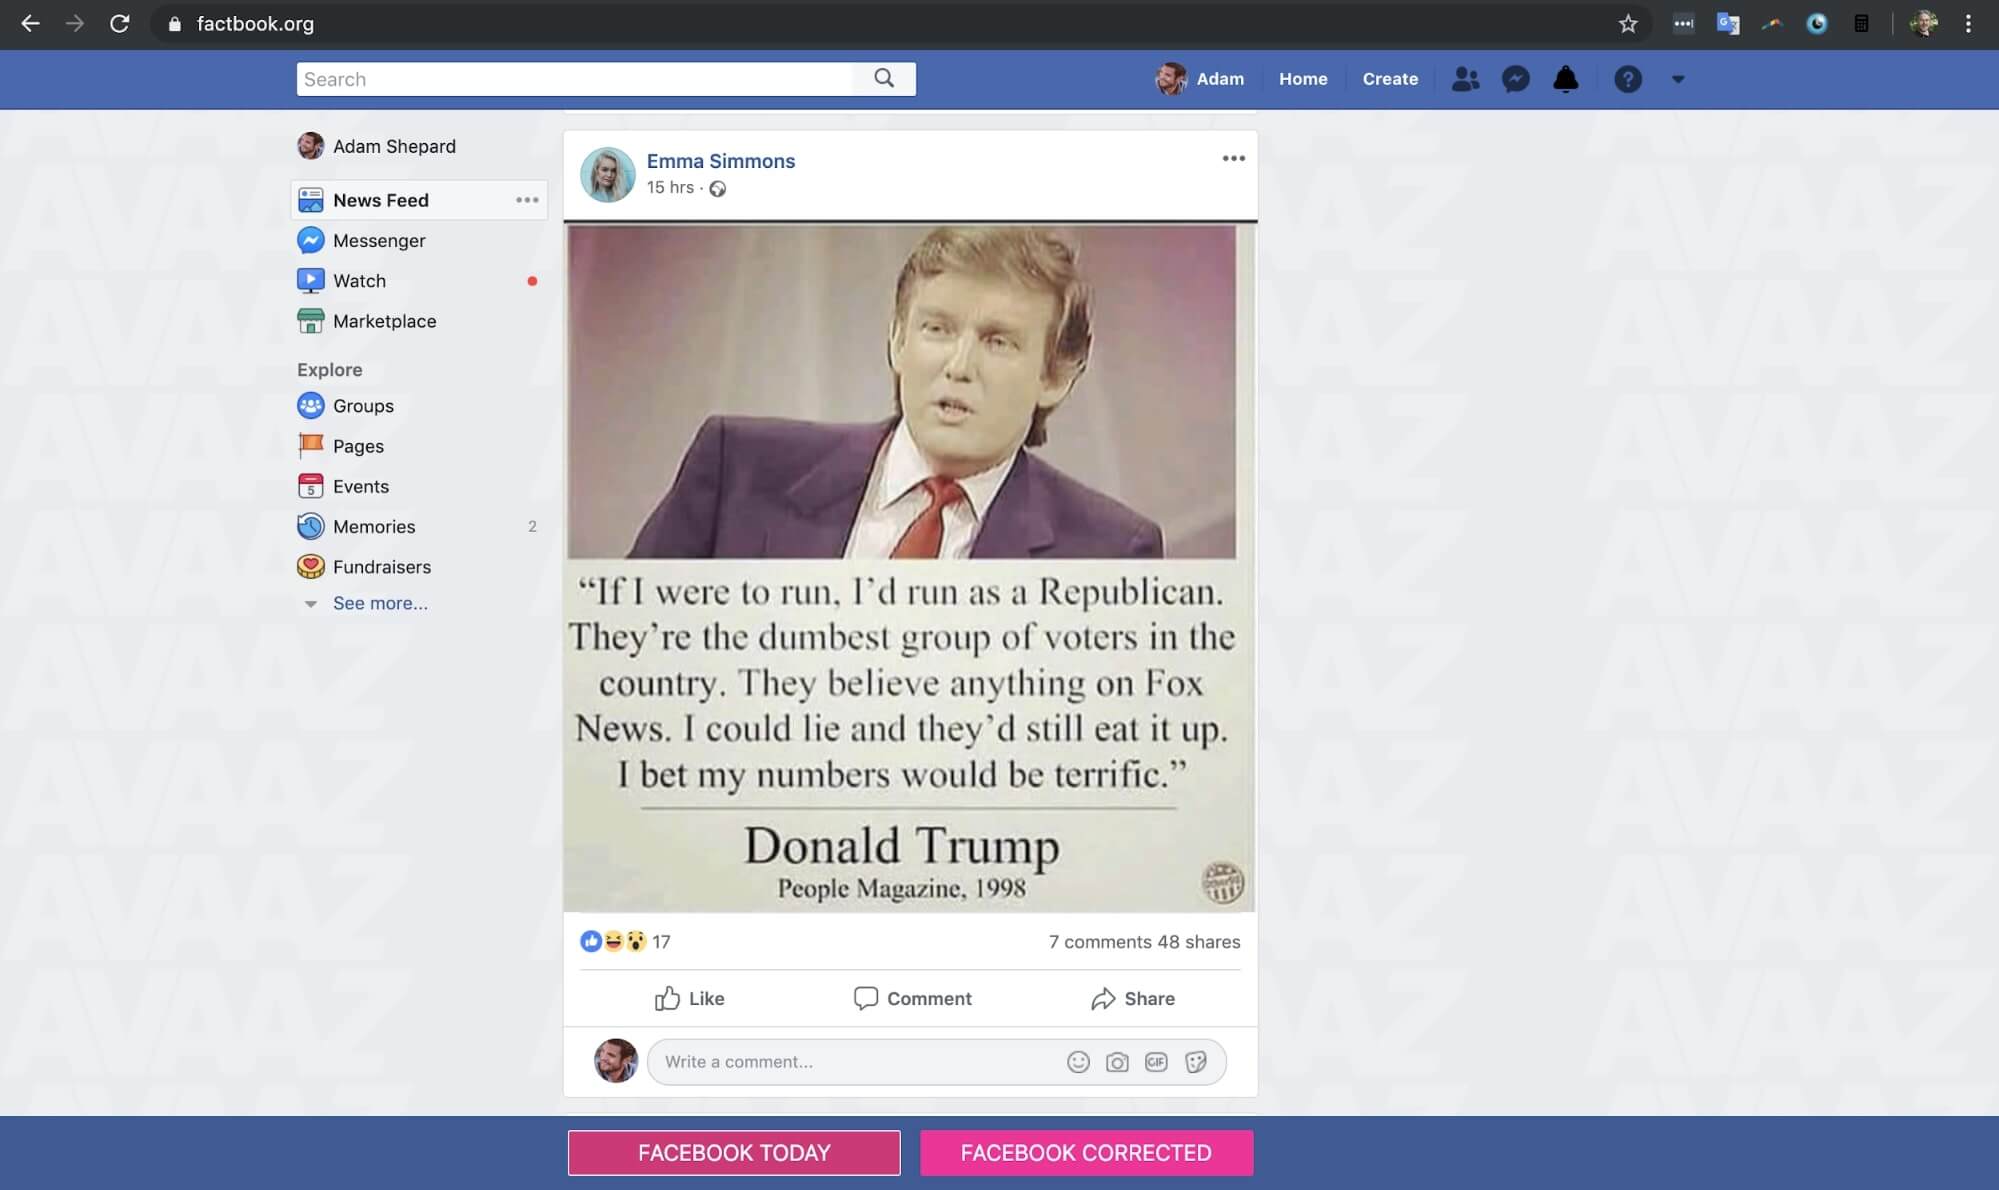Open the Trump quote image
This screenshot has height=1190, width=1999.
point(909,567)
